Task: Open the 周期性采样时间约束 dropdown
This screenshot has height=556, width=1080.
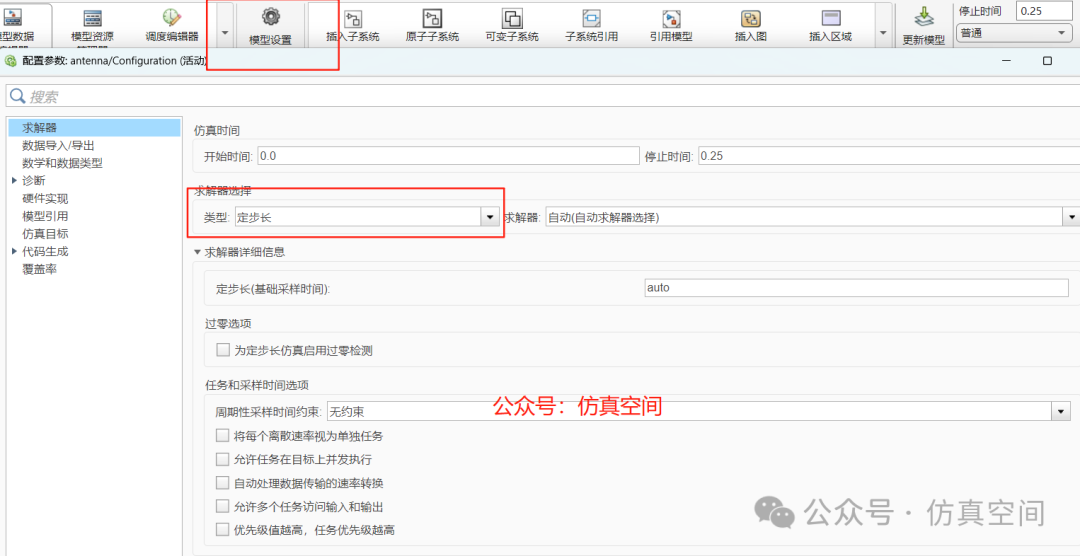Action: pyautogui.click(x=1060, y=412)
